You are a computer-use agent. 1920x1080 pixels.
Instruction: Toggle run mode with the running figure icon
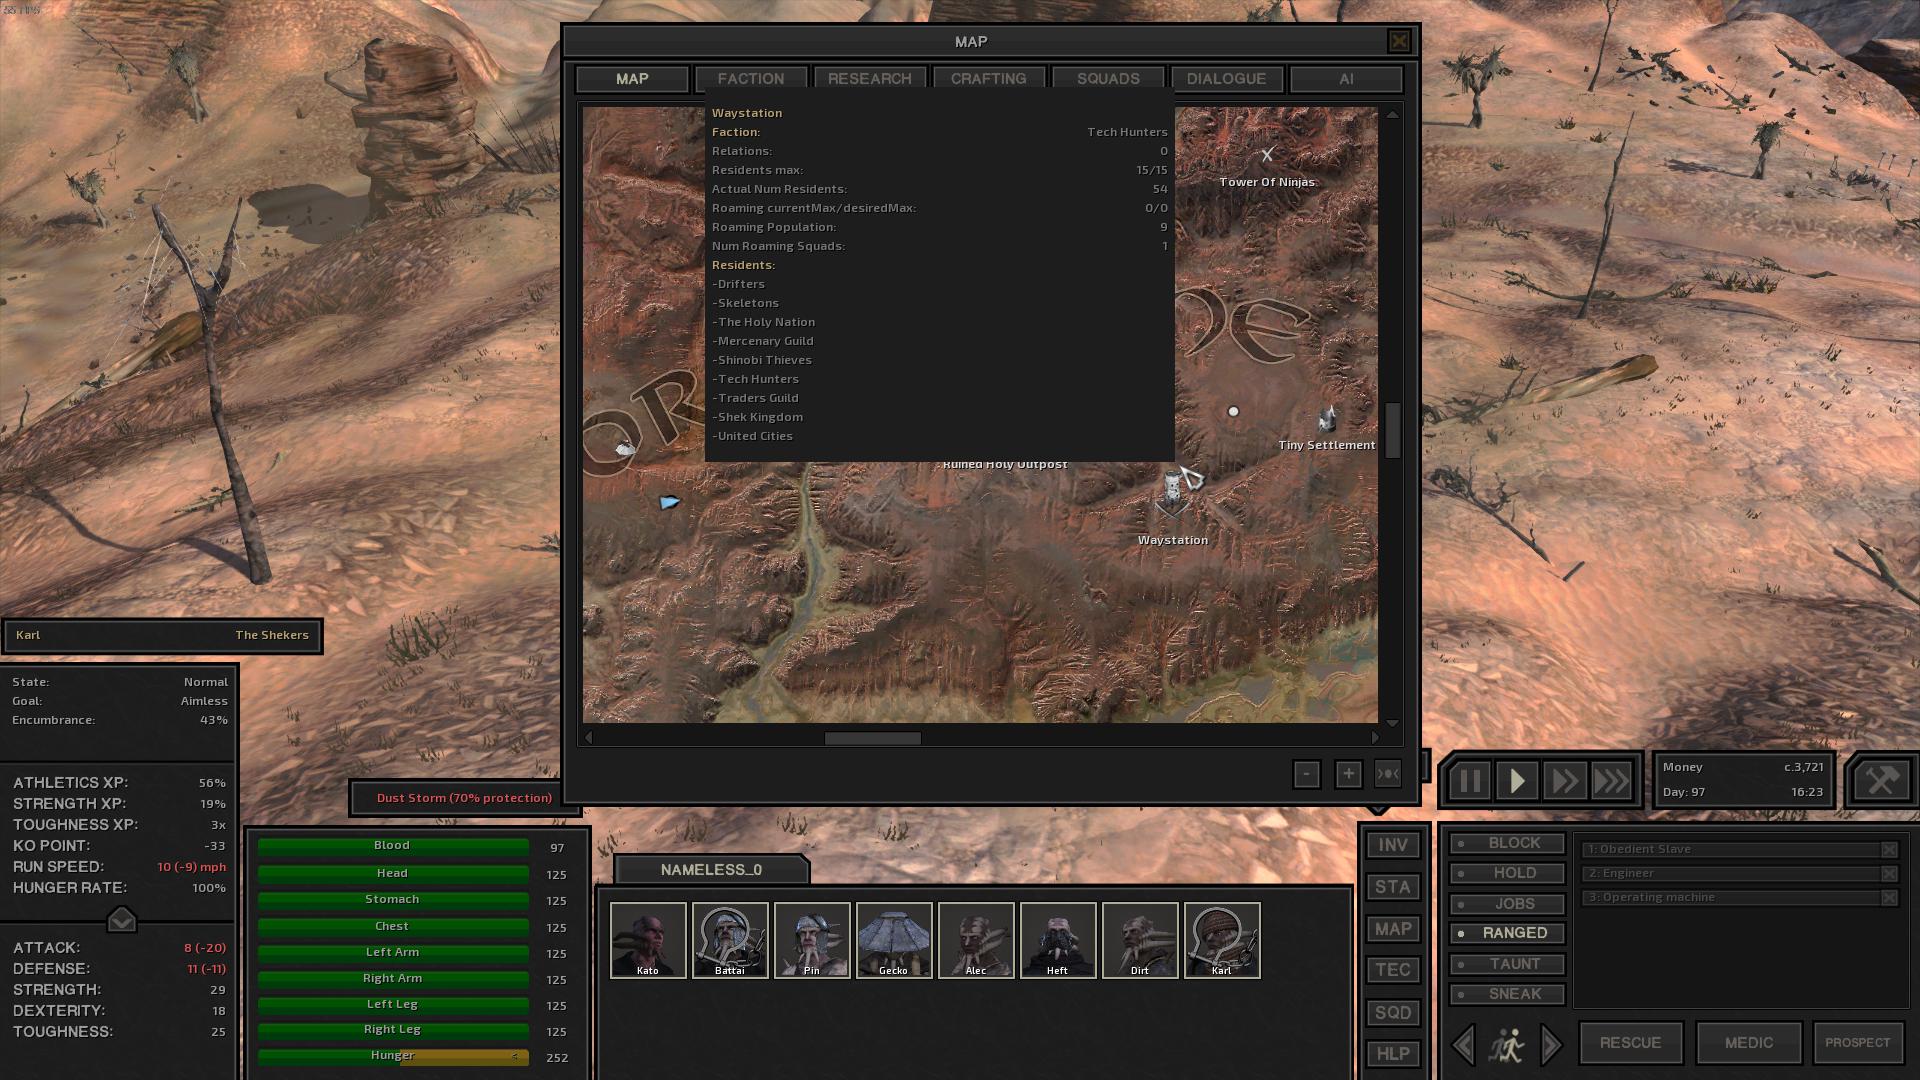[x=1506, y=1044]
